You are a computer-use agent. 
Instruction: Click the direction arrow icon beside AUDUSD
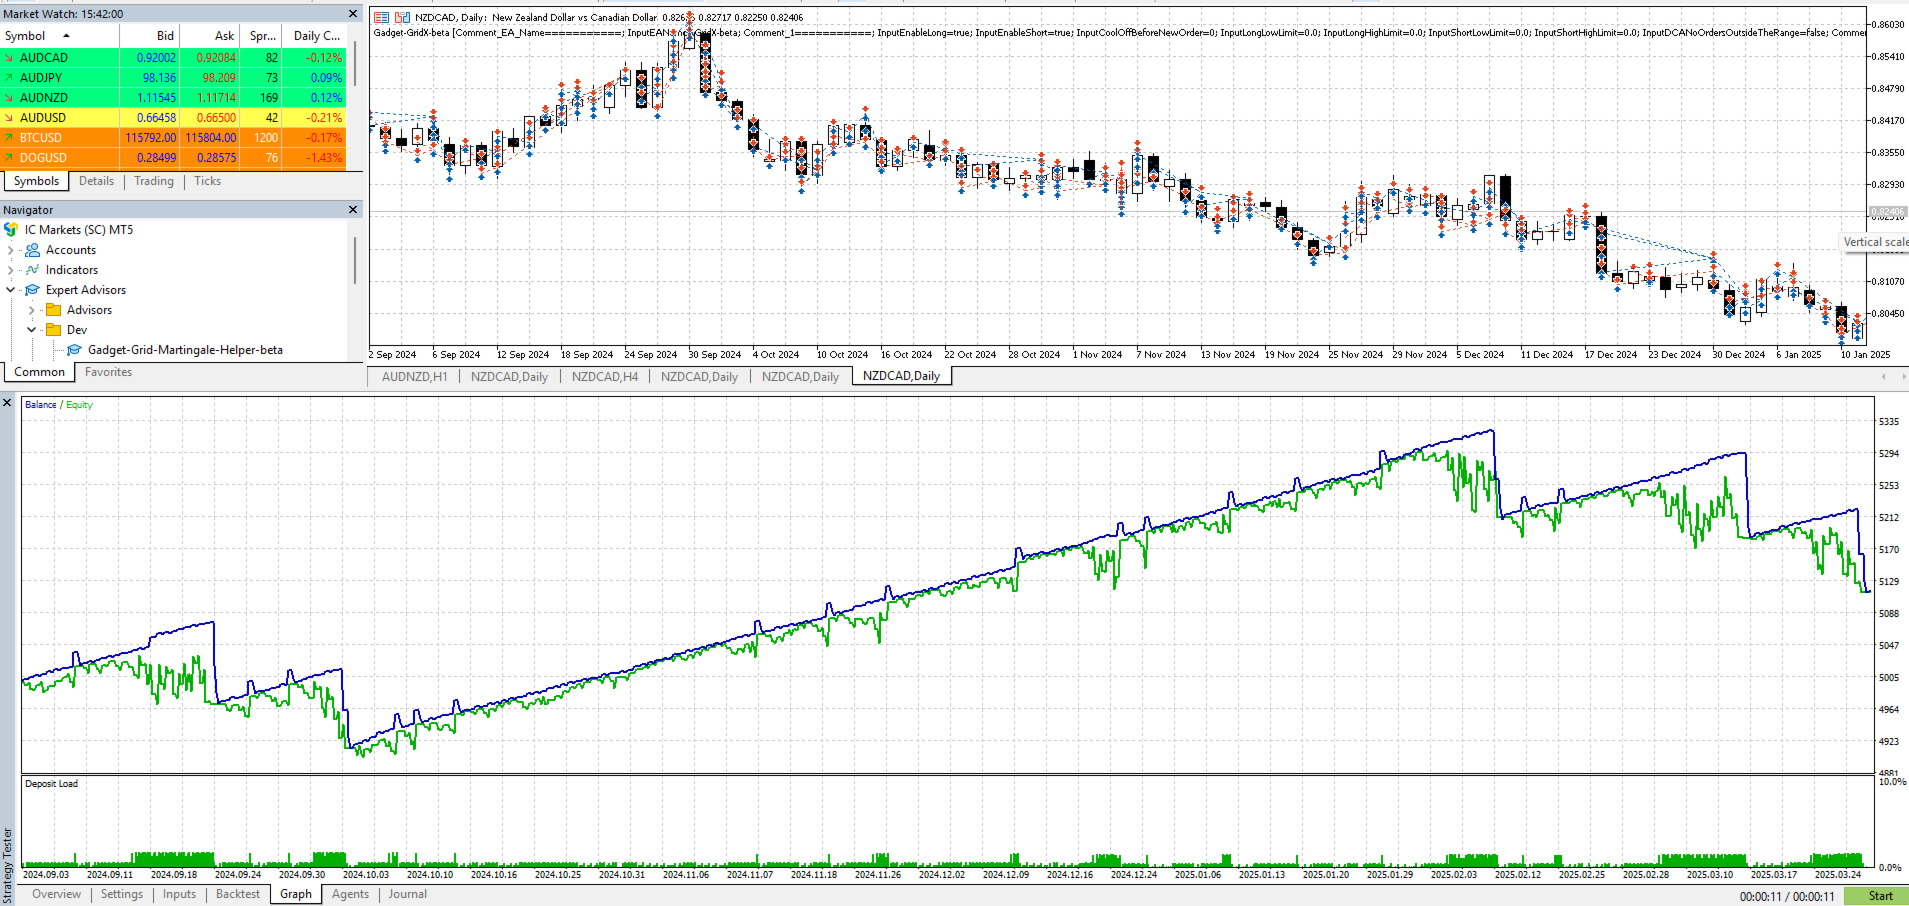(x=9, y=118)
